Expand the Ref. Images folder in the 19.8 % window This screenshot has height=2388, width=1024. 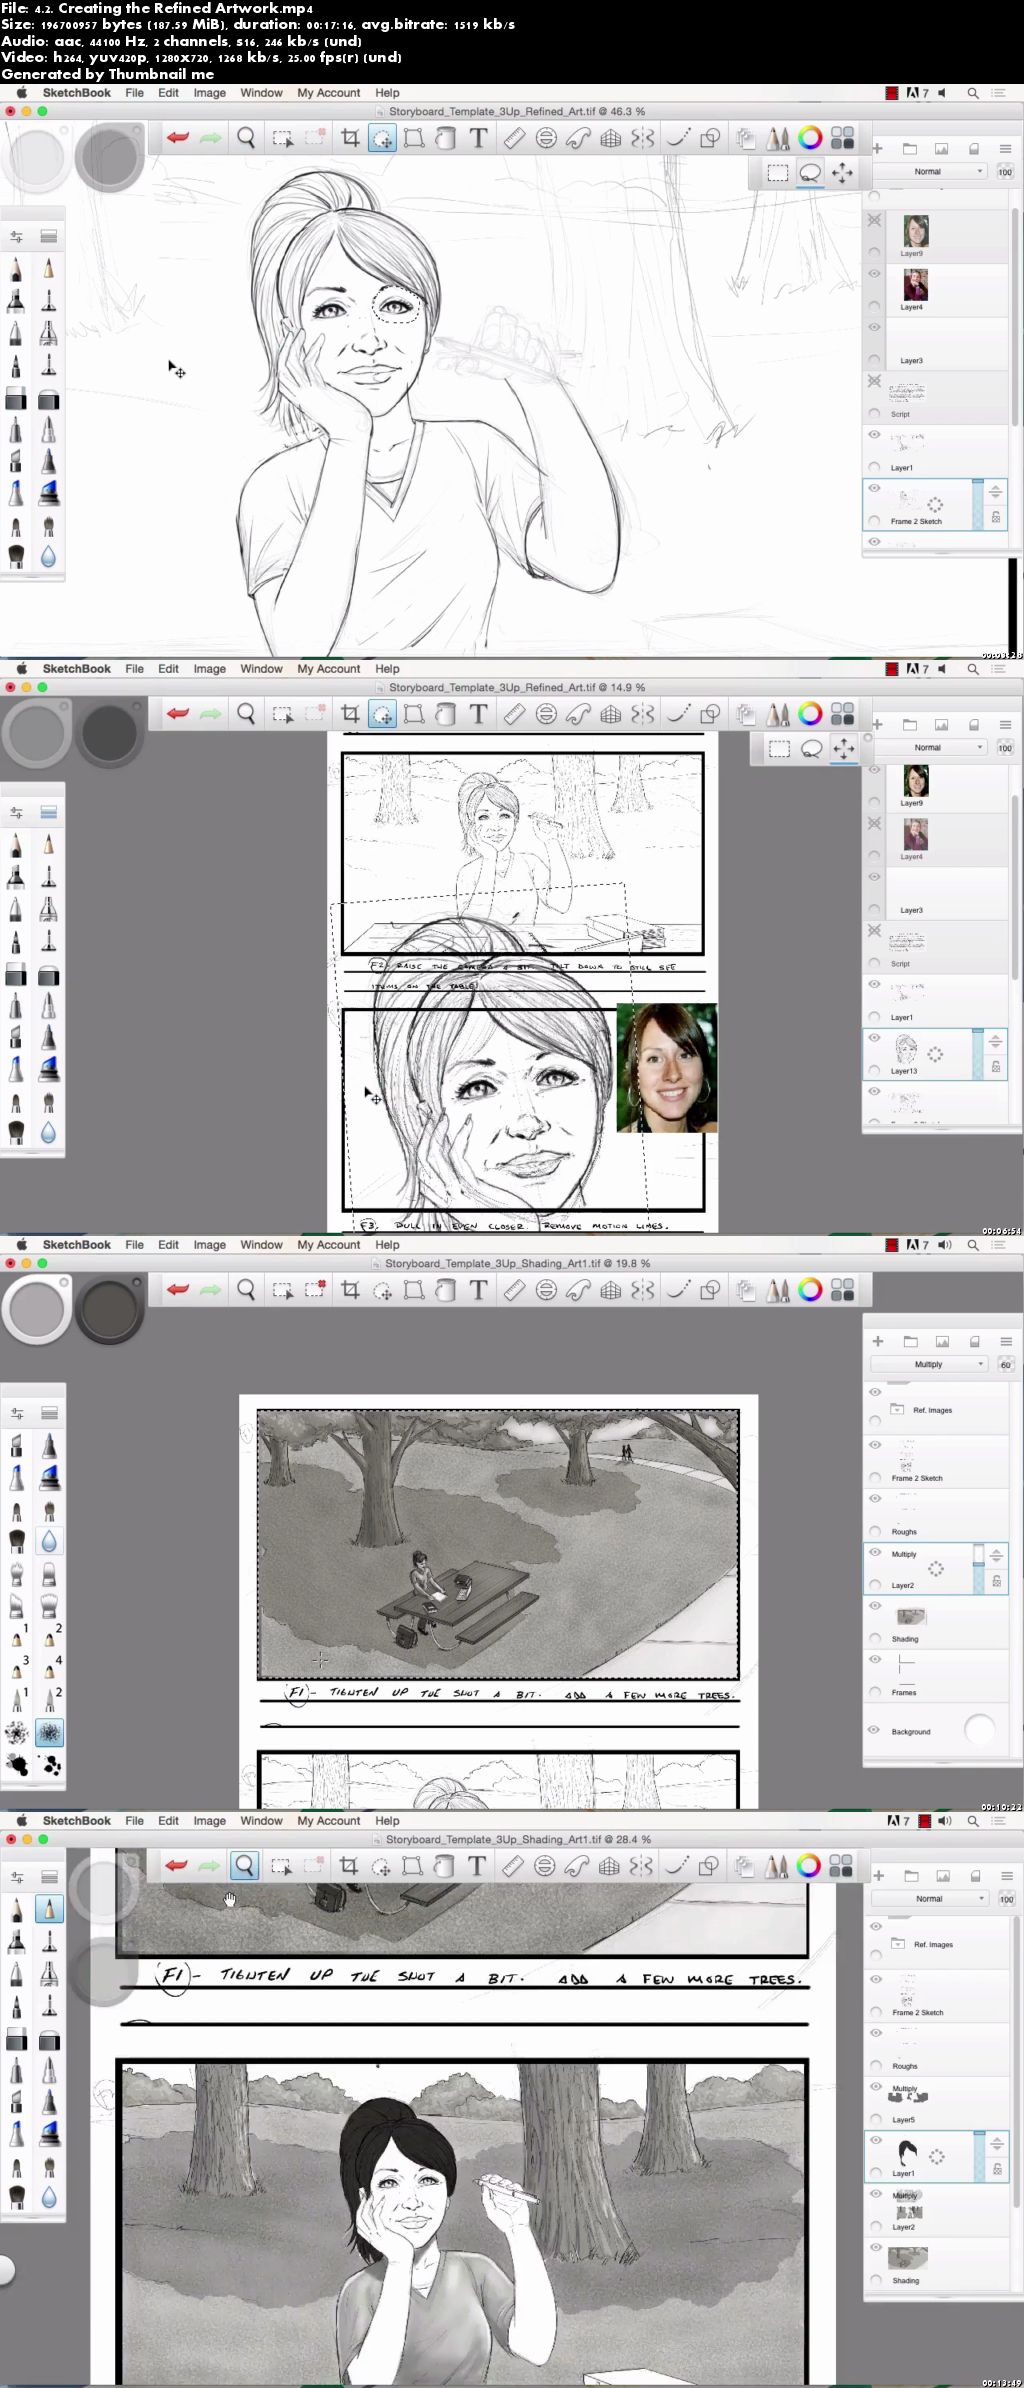899,1410
